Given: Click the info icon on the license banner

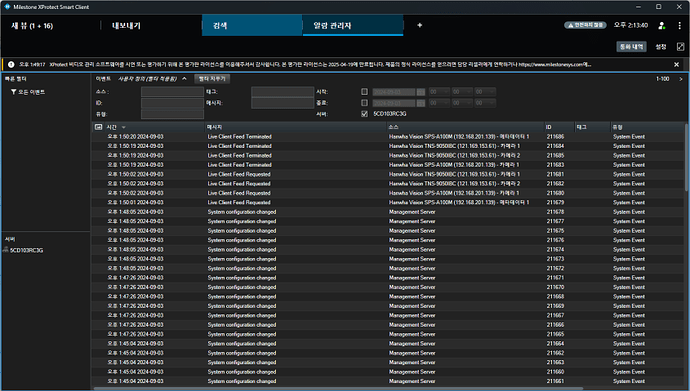Looking at the screenshot, I should pyautogui.click(x=11, y=65).
